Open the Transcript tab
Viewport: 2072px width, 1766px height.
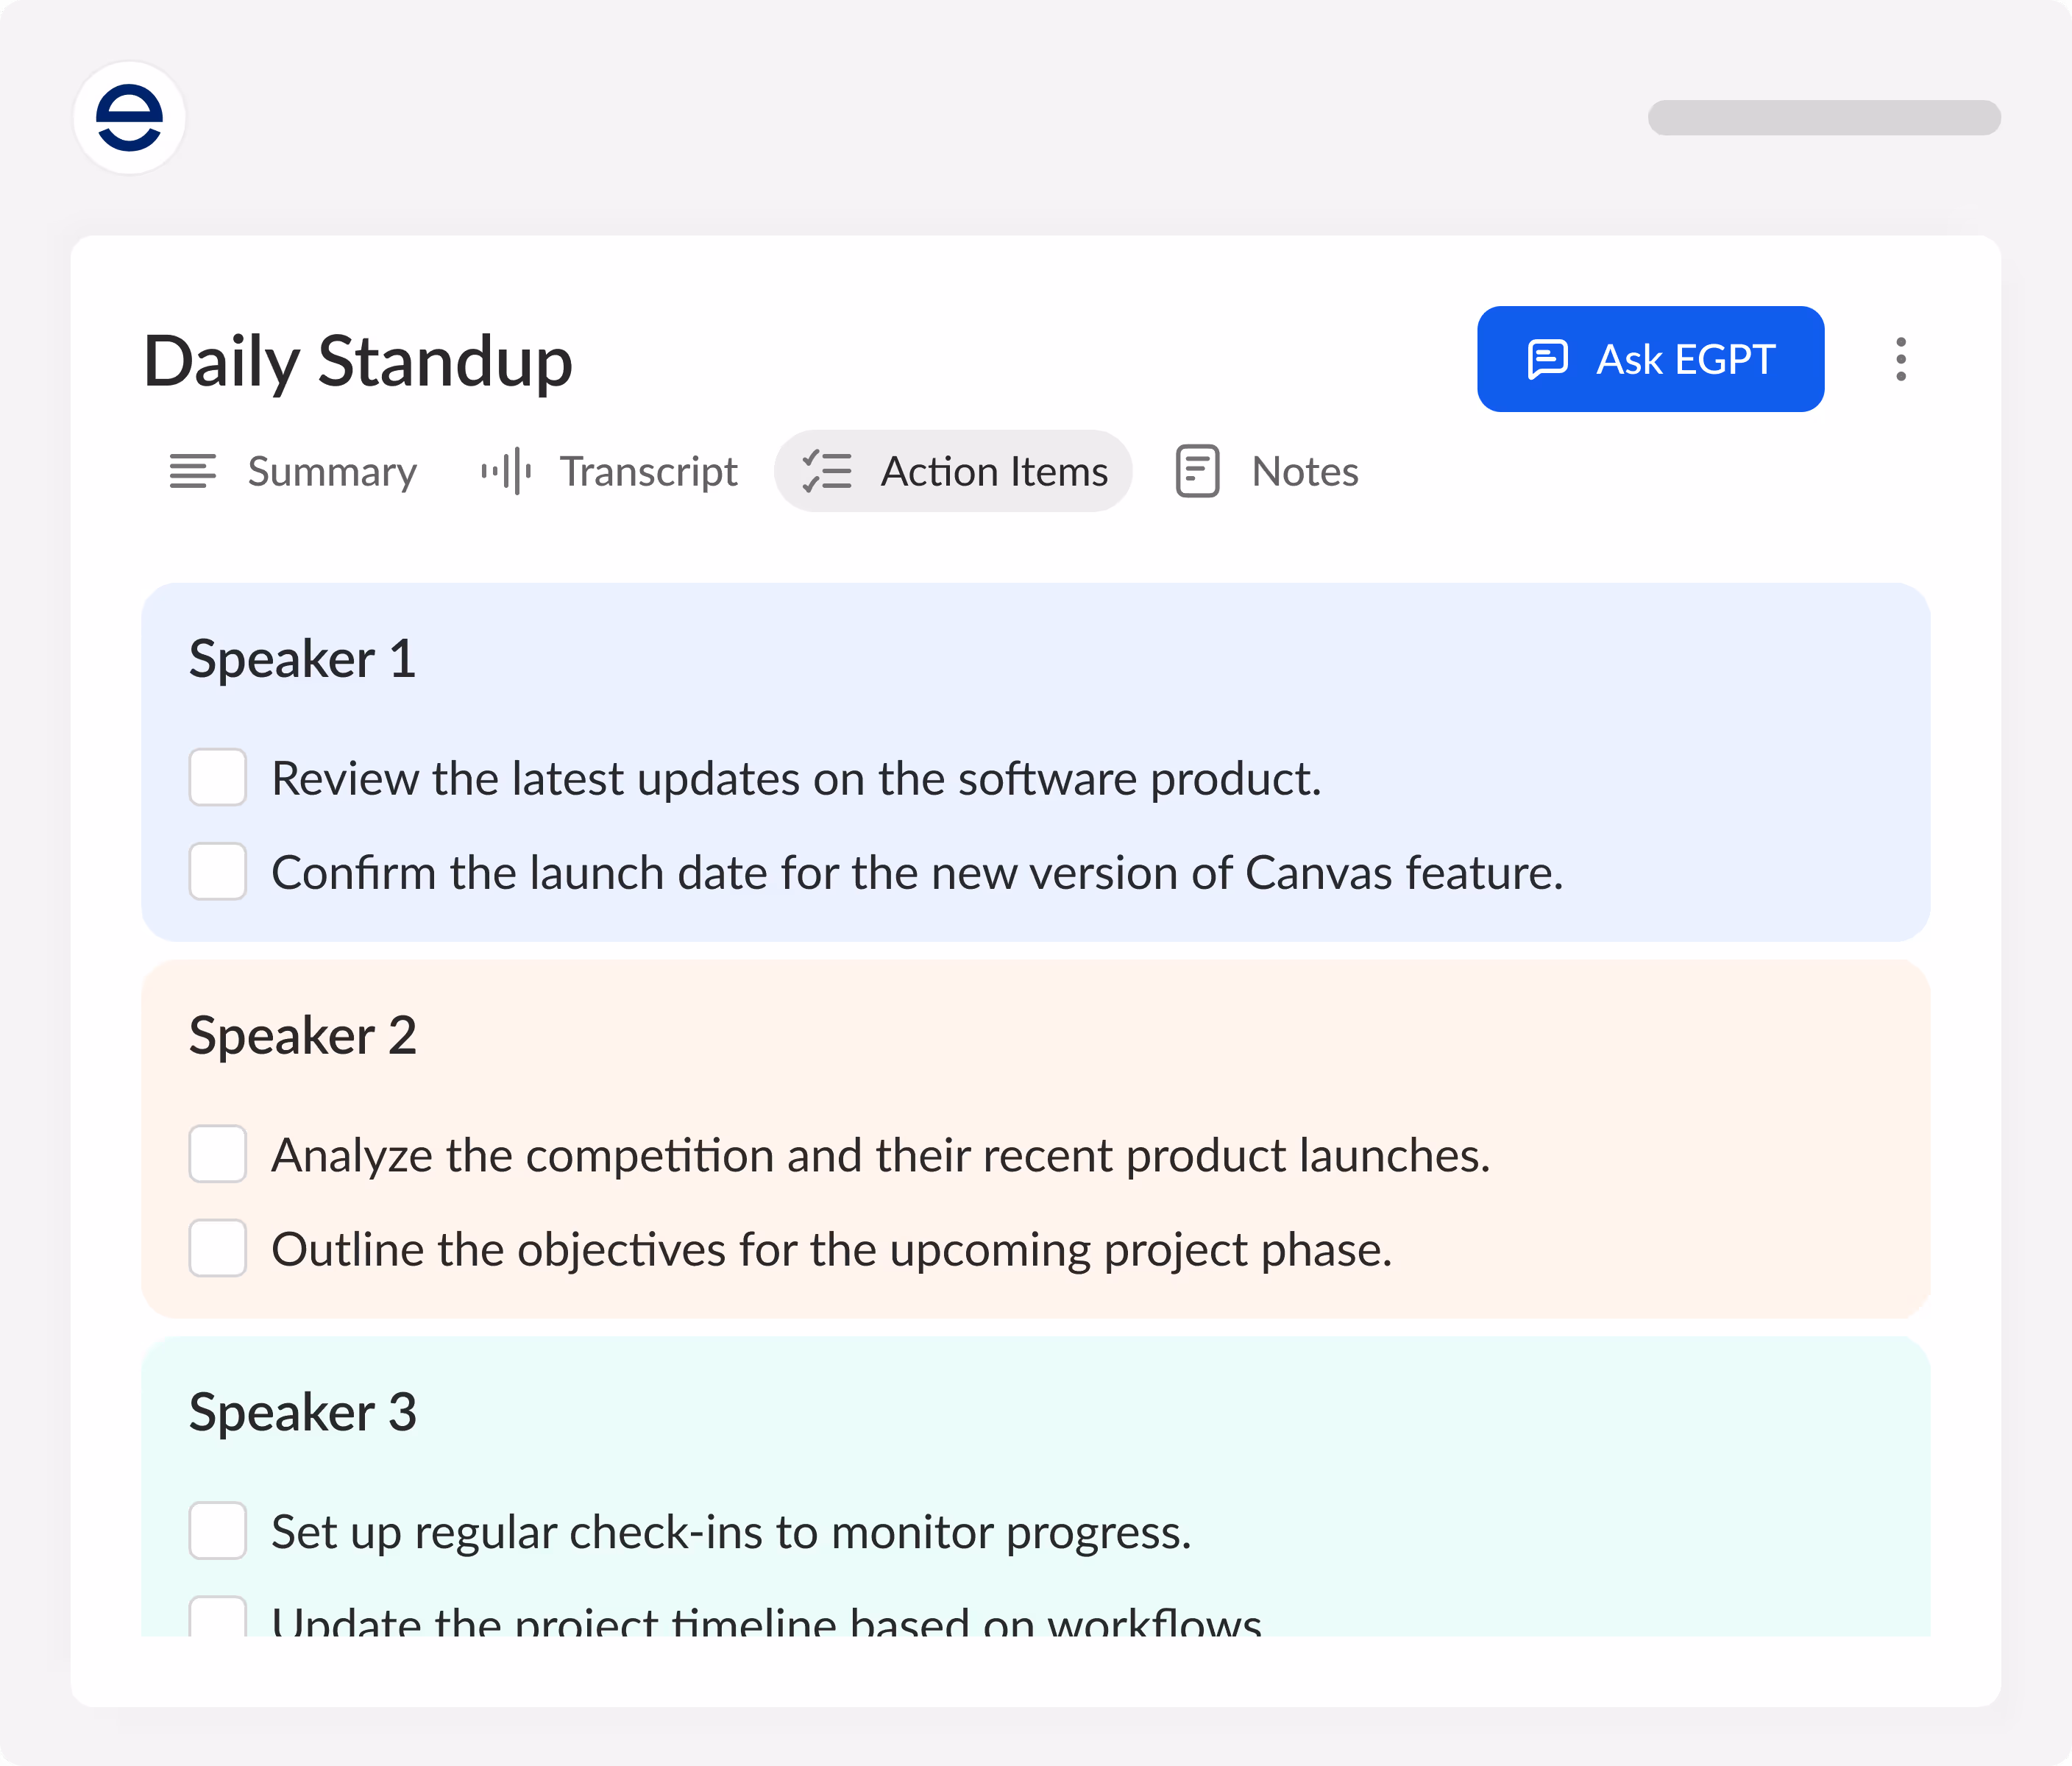(x=648, y=471)
